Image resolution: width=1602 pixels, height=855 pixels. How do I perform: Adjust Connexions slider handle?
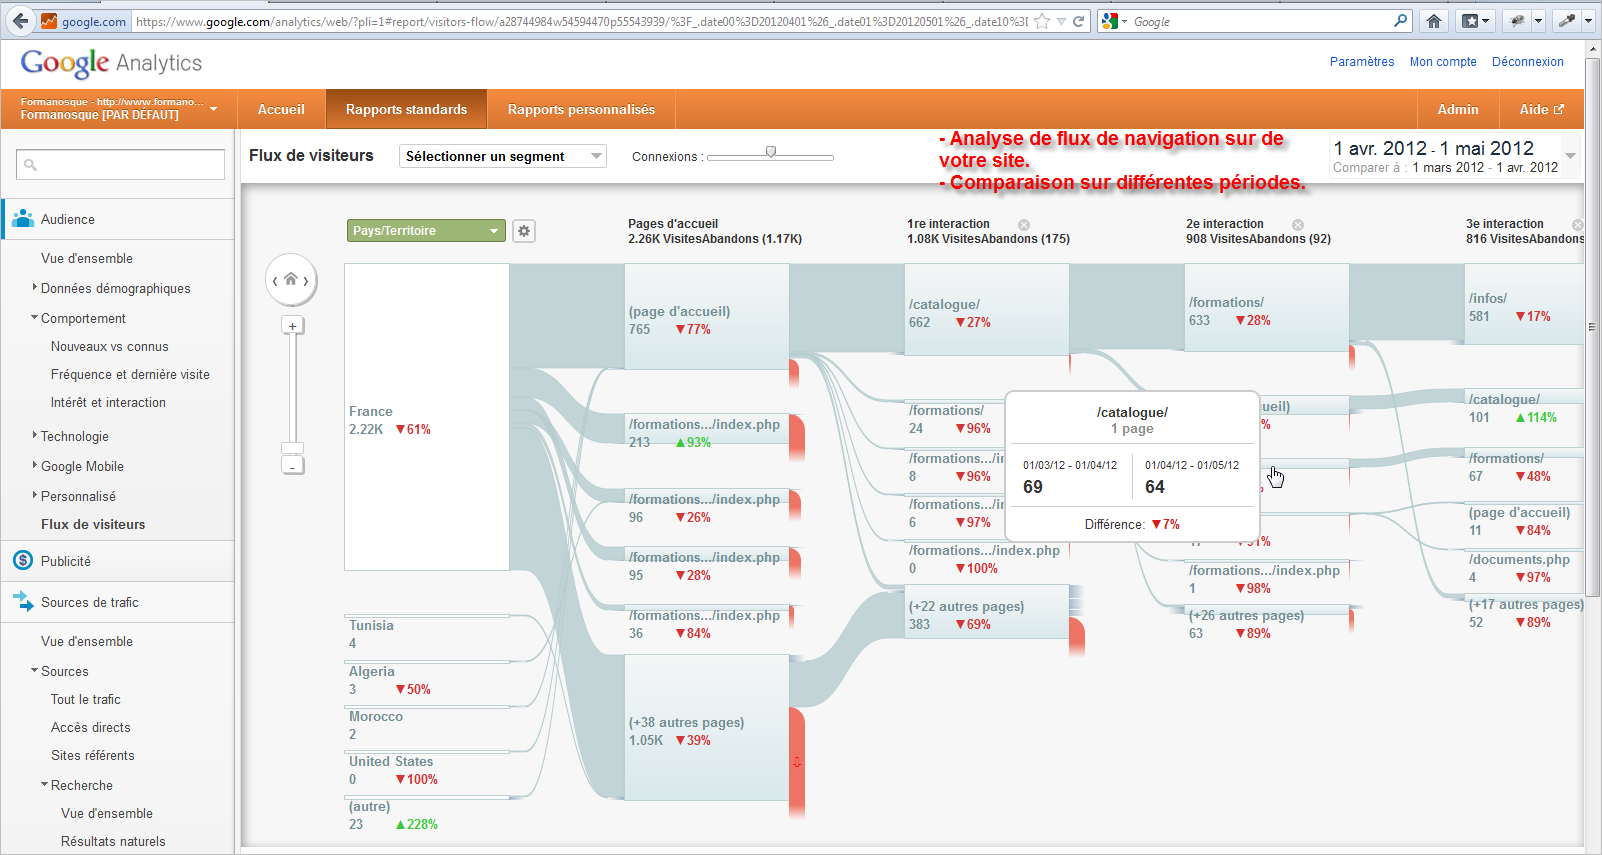click(771, 152)
